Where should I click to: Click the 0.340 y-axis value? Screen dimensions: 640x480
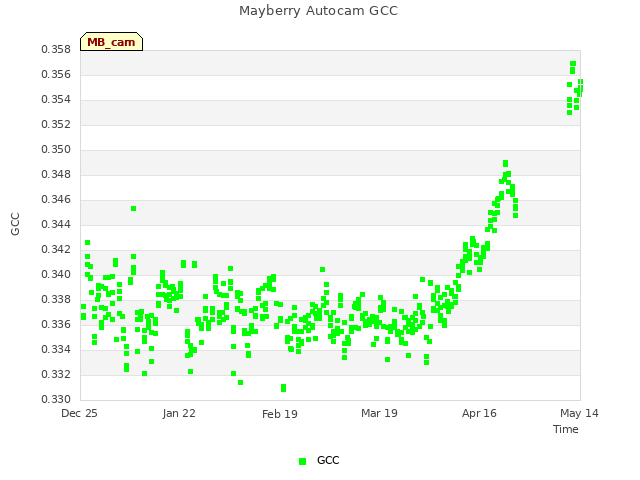56,274
